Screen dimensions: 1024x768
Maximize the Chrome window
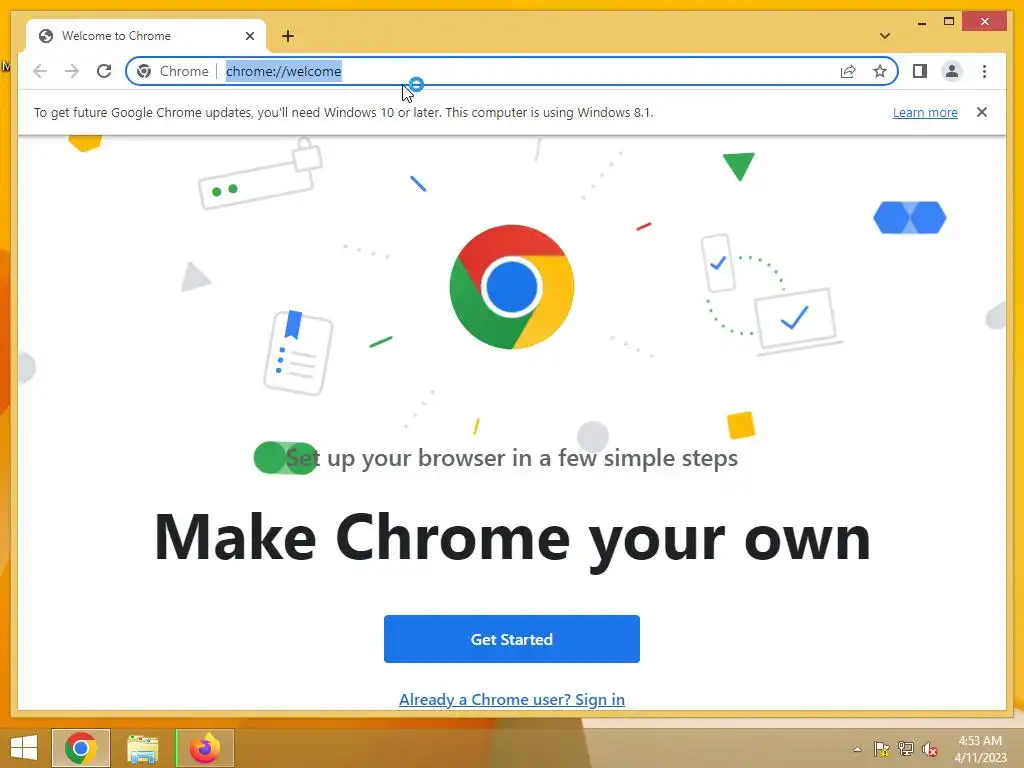949,22
